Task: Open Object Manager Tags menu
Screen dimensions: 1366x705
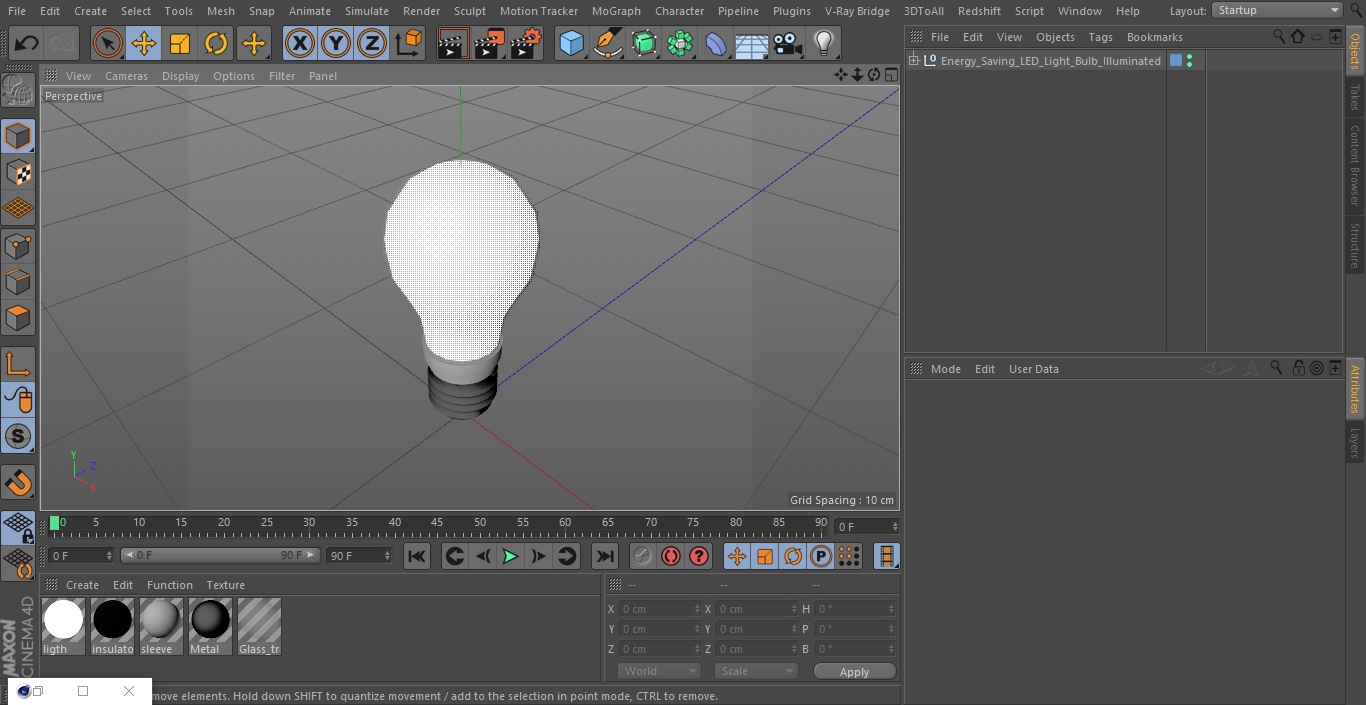Action: tap(1100, 37)
